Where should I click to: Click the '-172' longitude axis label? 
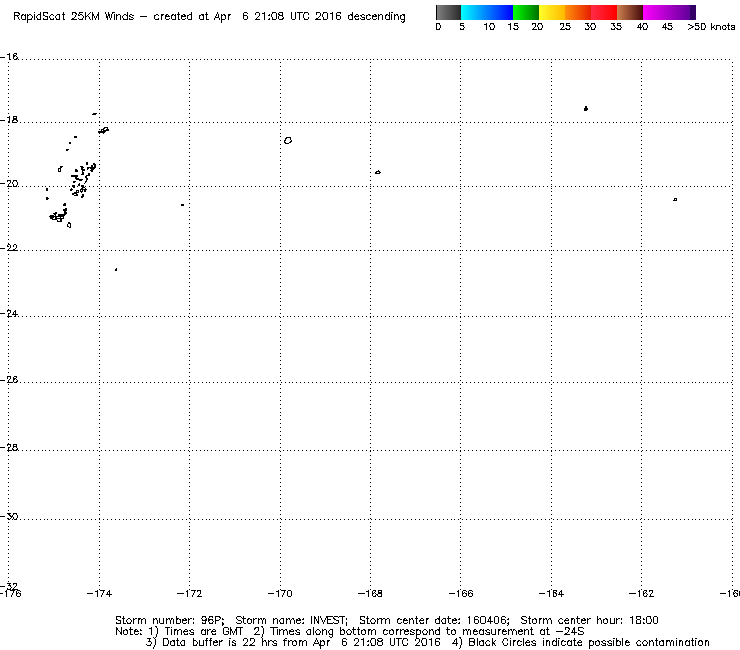pyautogui.click(x=189, y=593)
